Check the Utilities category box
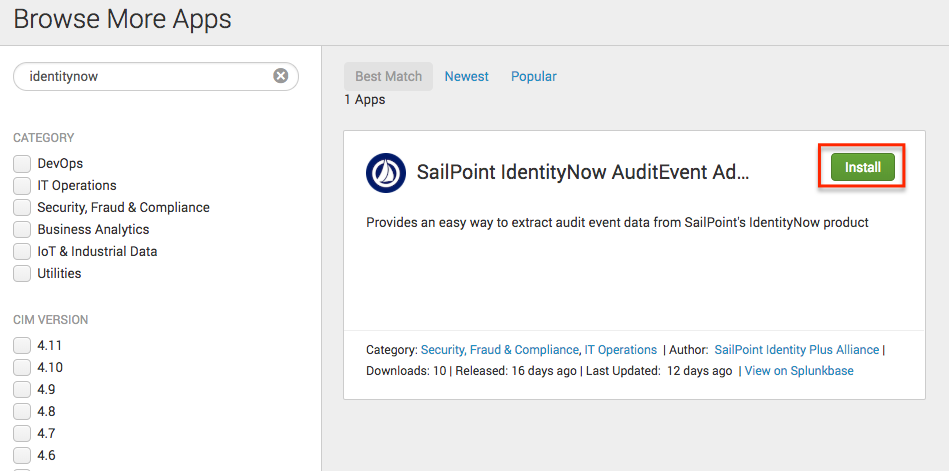This screenshot has width=949, height=471. pos(22,273)
